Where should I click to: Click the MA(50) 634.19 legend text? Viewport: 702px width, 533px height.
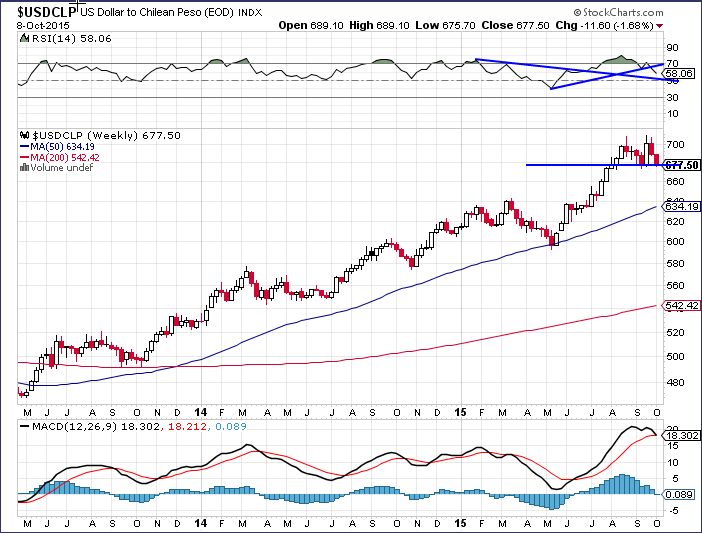click(x=62, y=146)
